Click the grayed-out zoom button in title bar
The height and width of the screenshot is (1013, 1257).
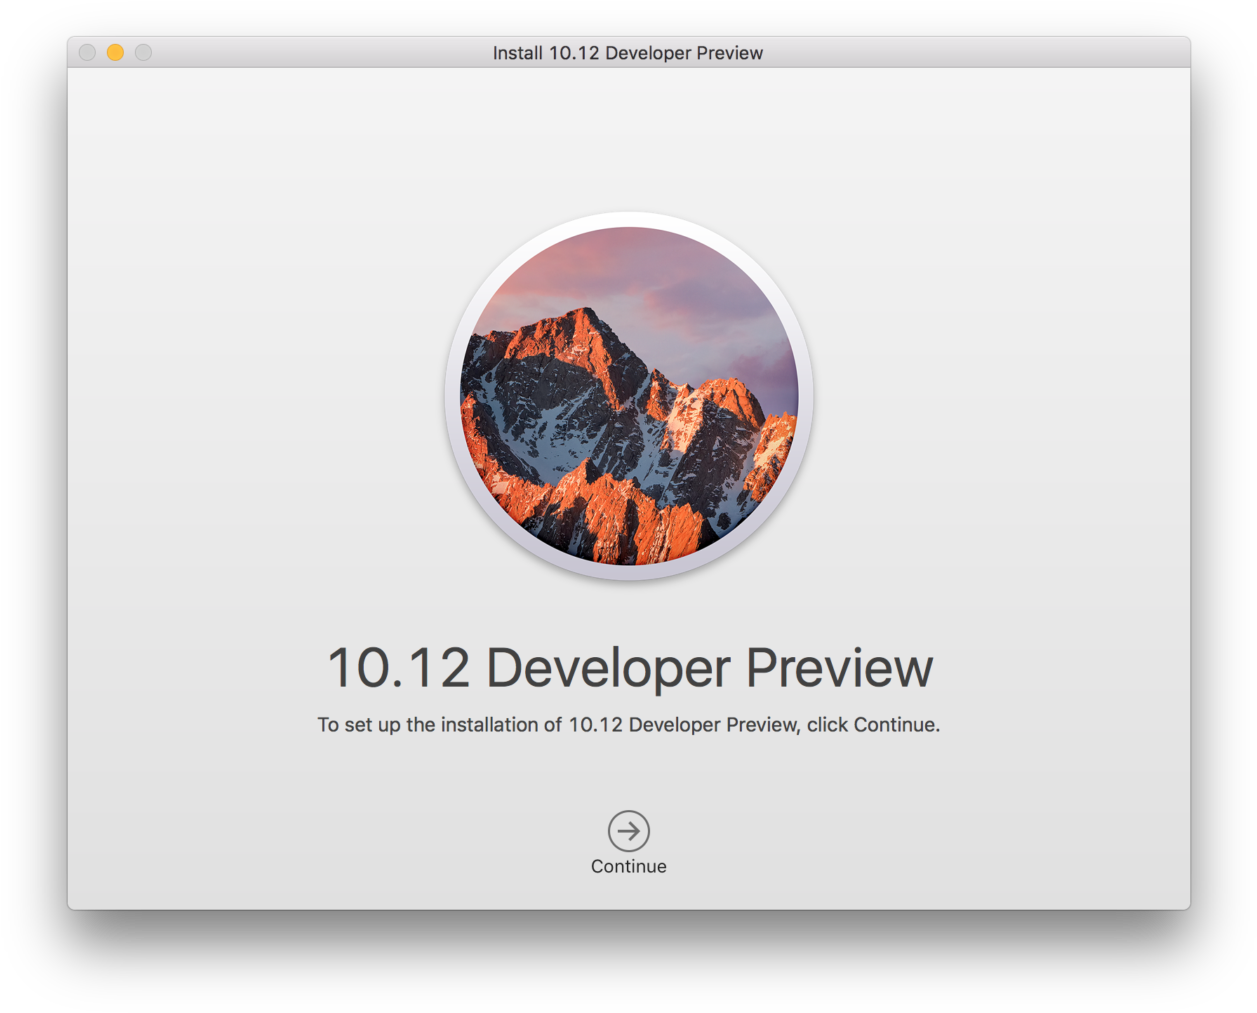(x=144, y=53)
